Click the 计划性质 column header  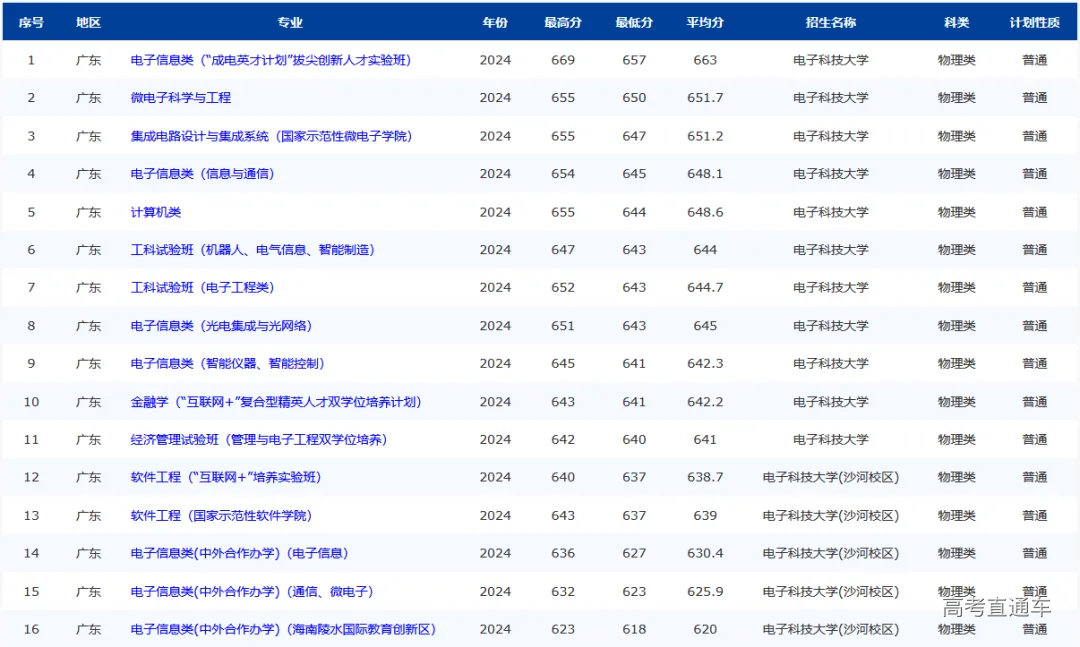1034,23
